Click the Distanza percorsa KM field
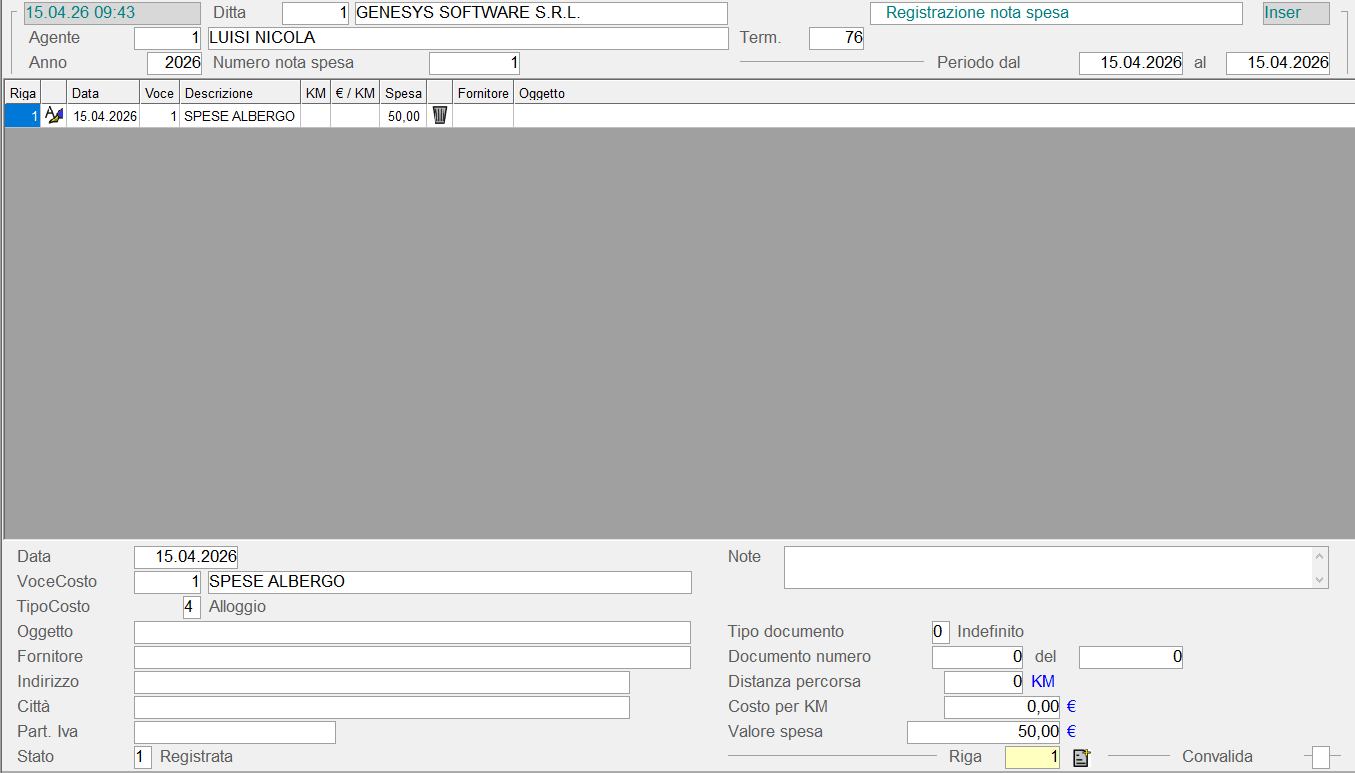1355x773 pixels. tap(984, 682)
